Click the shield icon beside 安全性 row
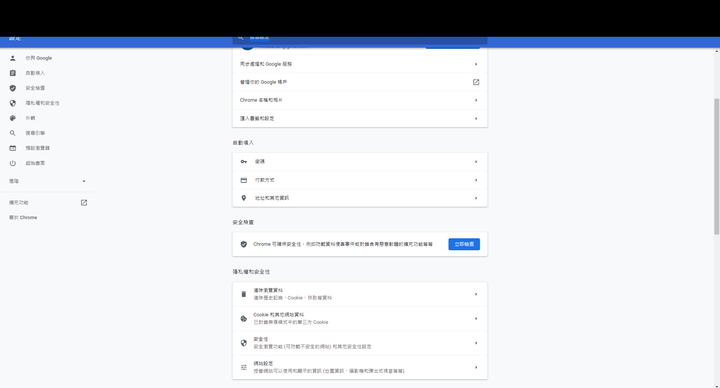Image resolution: width=720 pixels, height=388 pixels. click(x=244, y=343)
